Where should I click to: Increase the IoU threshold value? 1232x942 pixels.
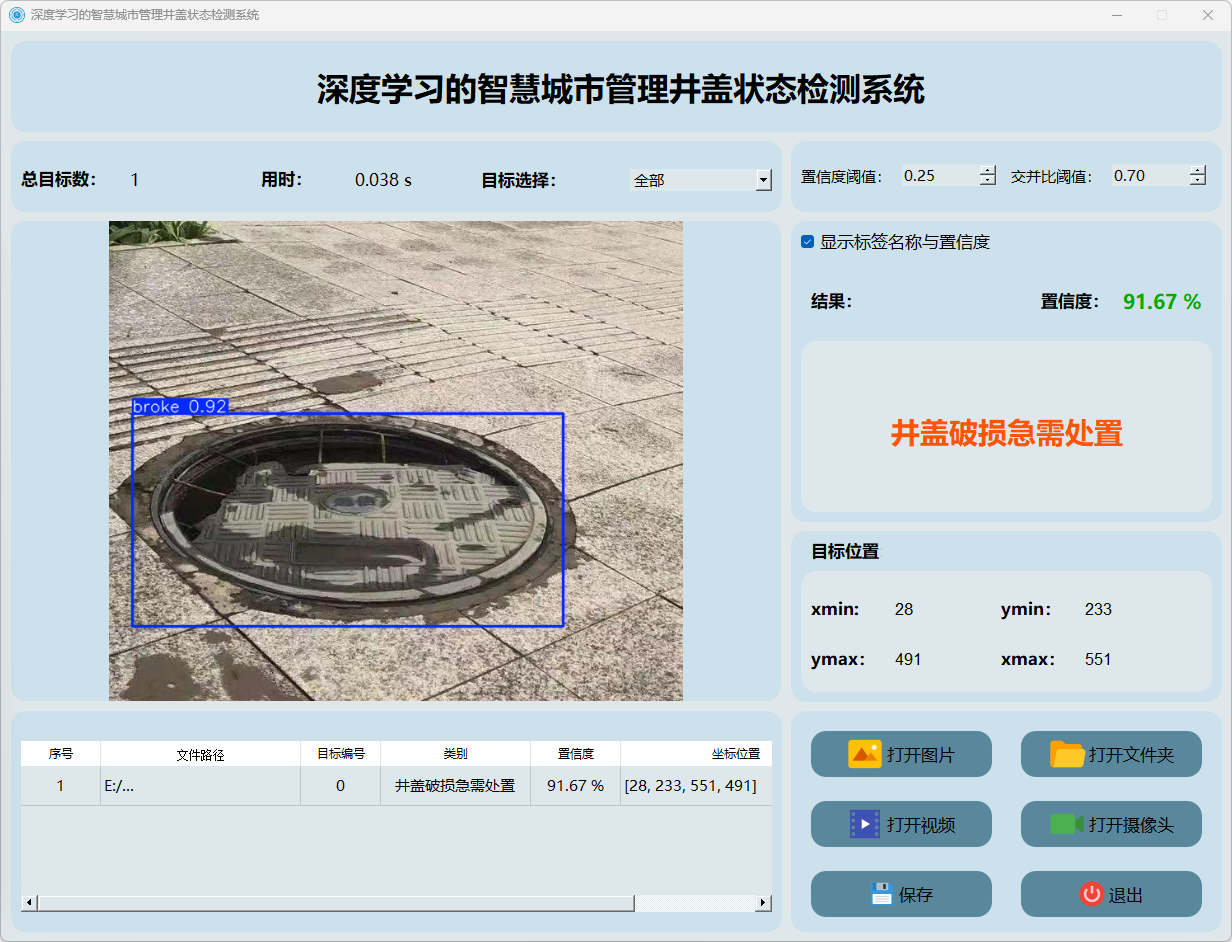tap(1198, 170)
